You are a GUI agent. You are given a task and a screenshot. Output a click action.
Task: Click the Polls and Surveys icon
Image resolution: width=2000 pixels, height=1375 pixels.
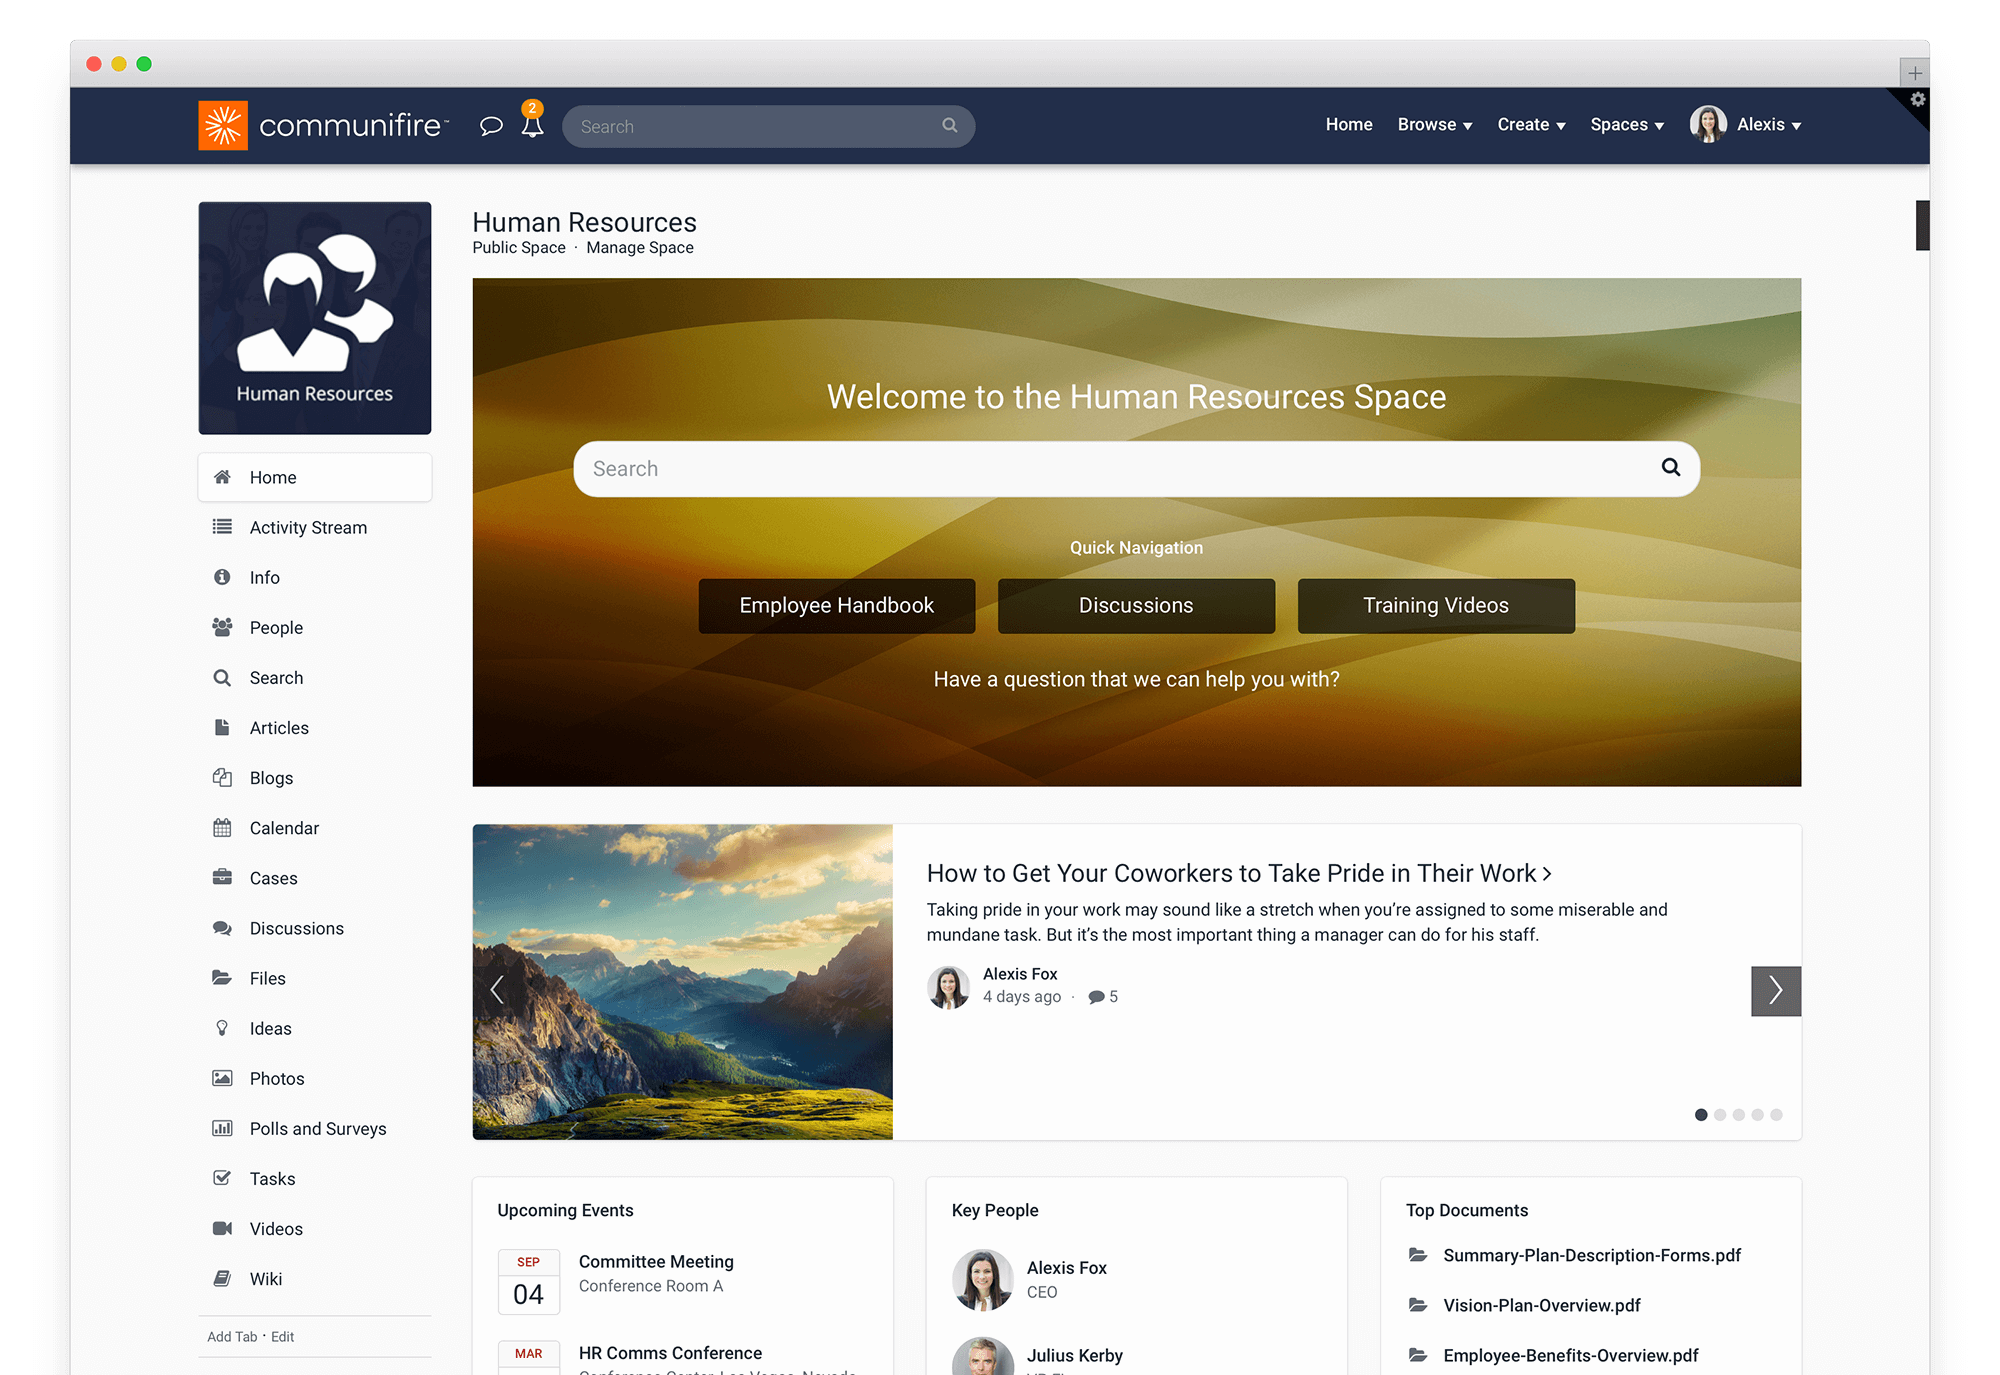click(222, 1128)
